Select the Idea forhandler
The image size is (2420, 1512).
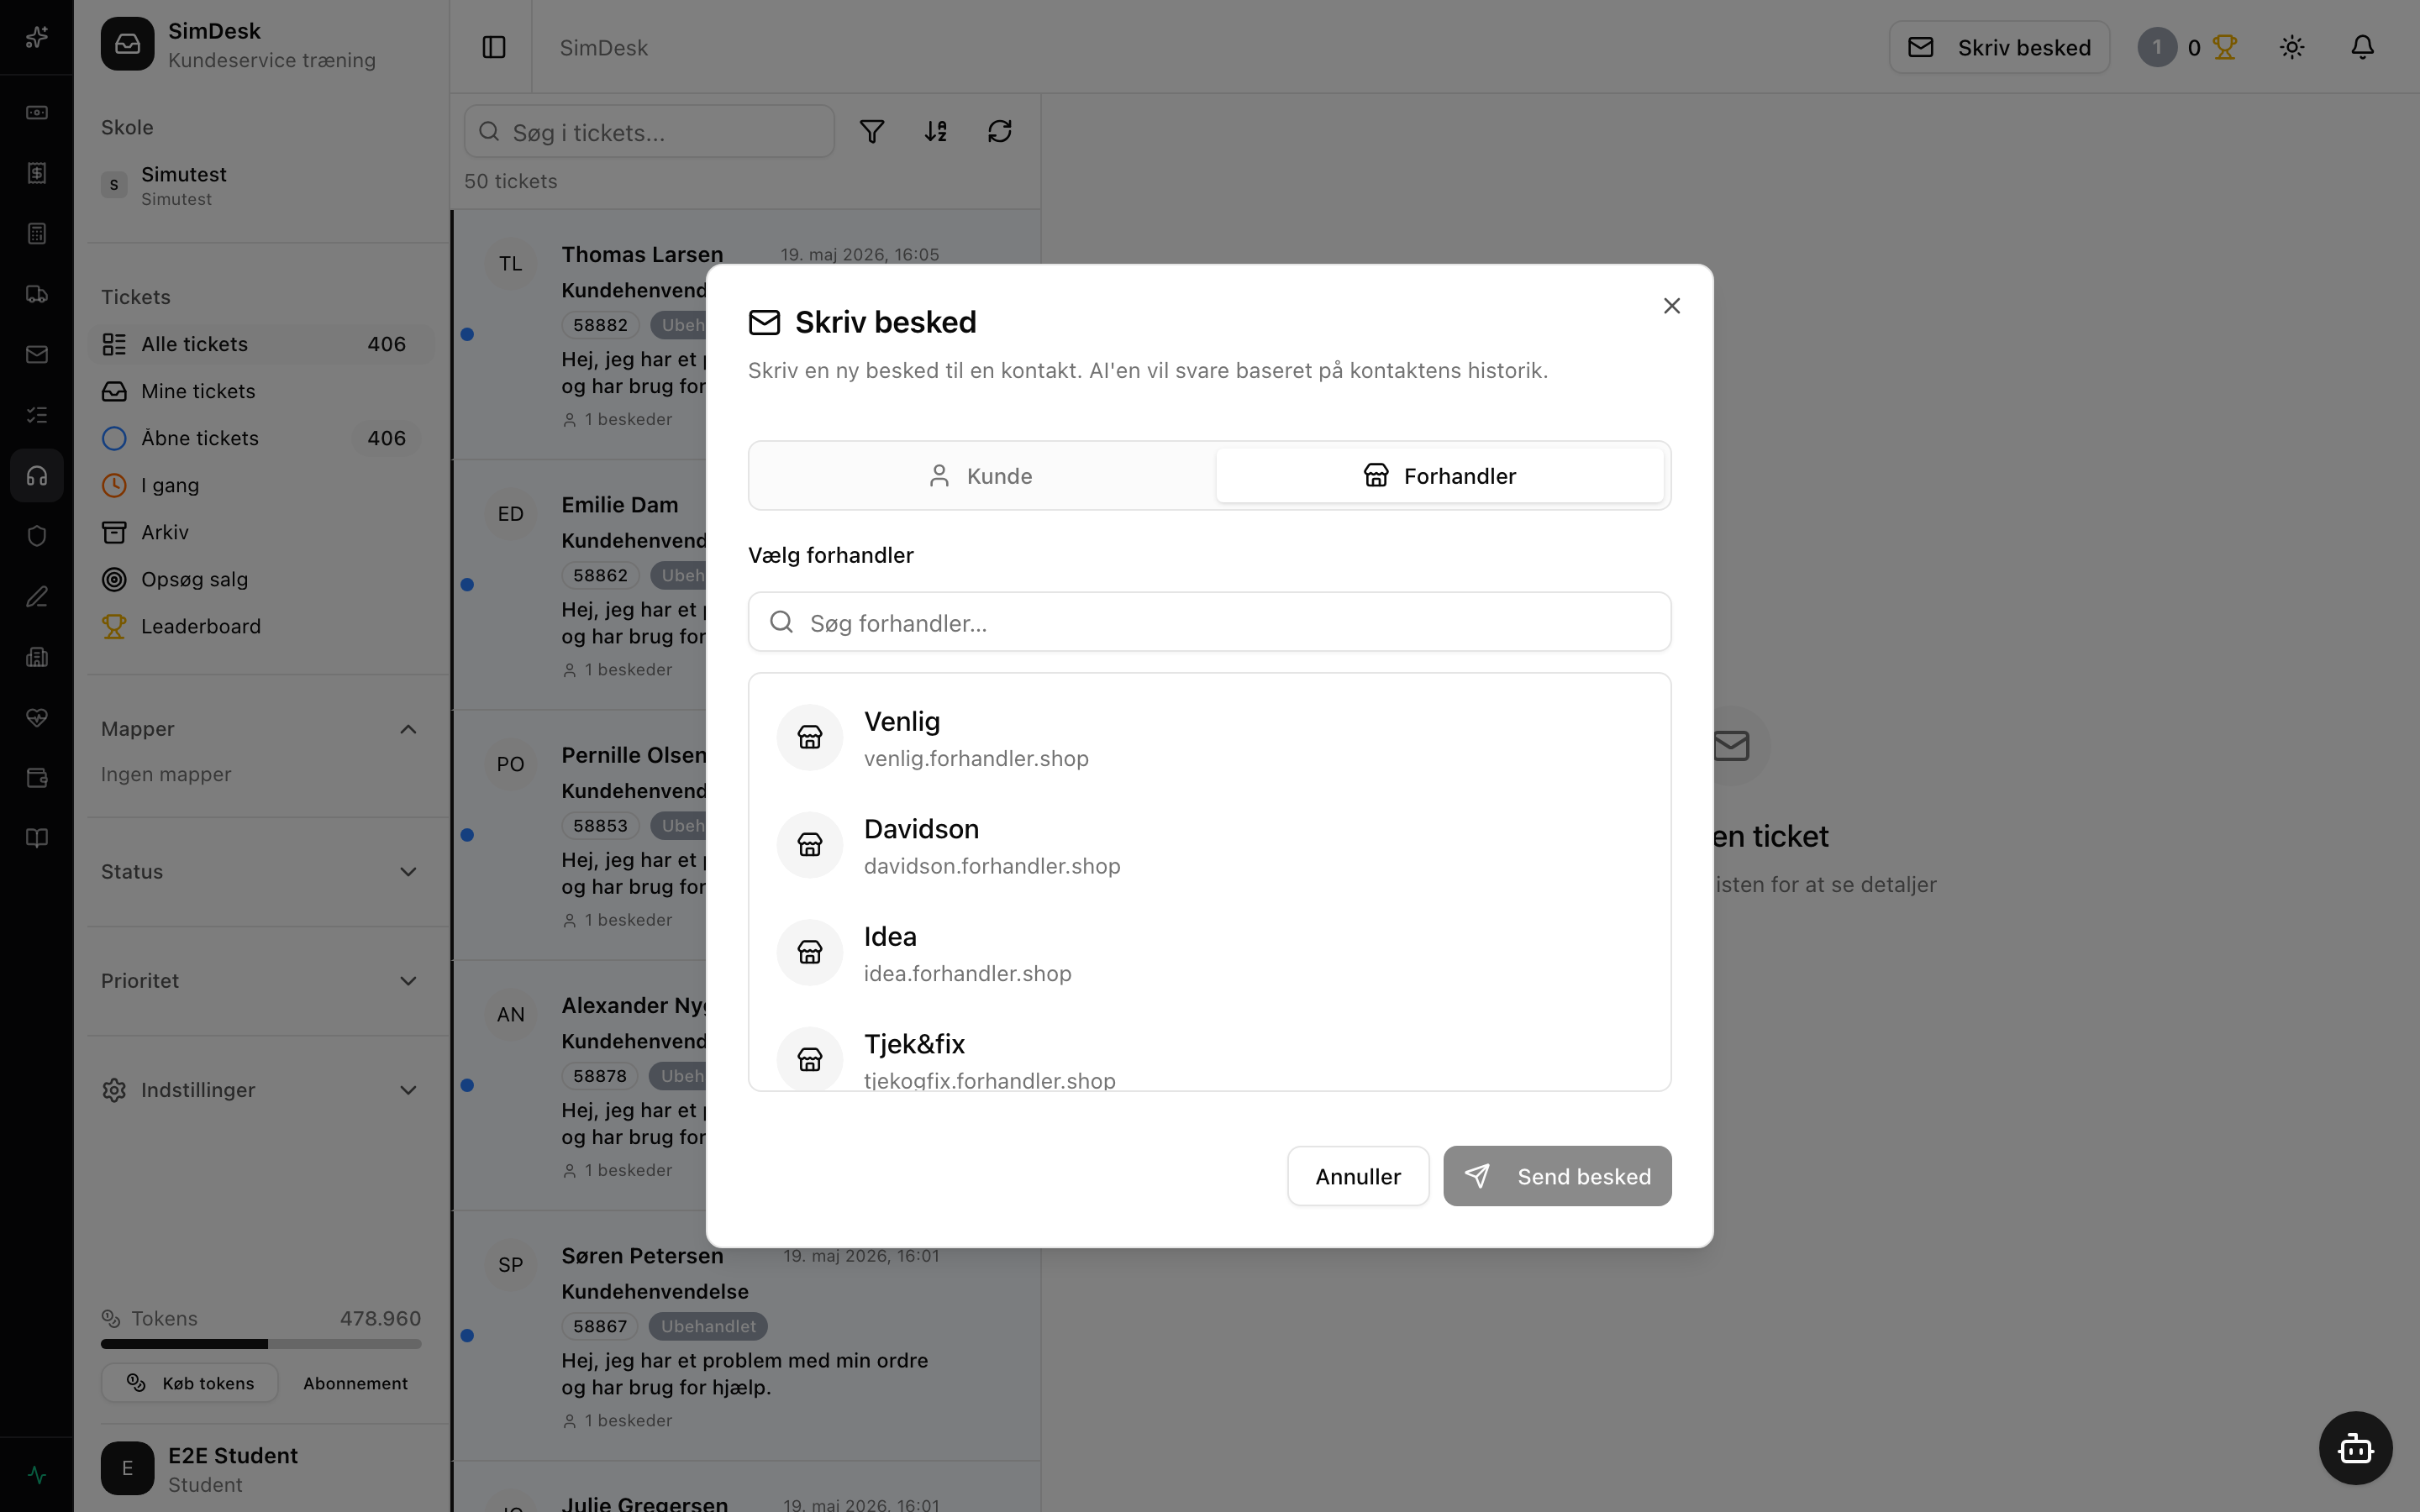tap(1209, 952)
